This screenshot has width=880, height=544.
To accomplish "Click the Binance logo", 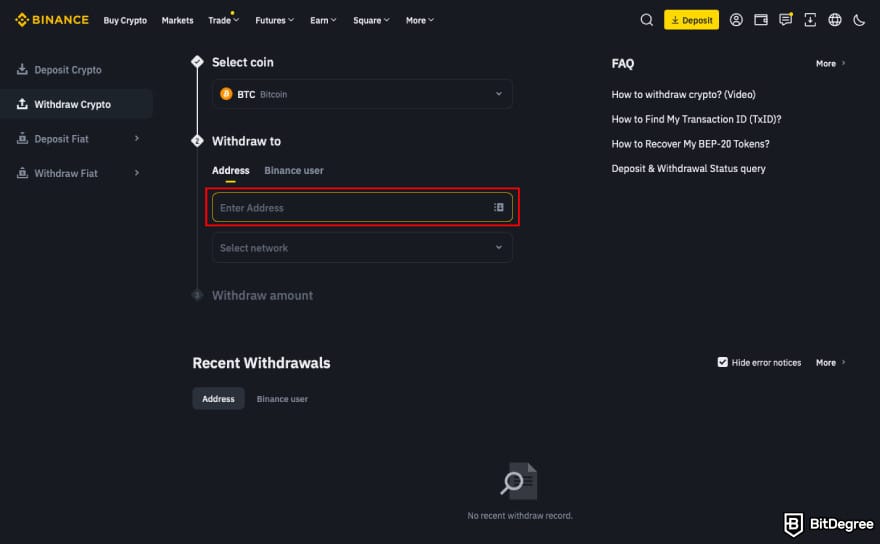I will tap(52, 20).
